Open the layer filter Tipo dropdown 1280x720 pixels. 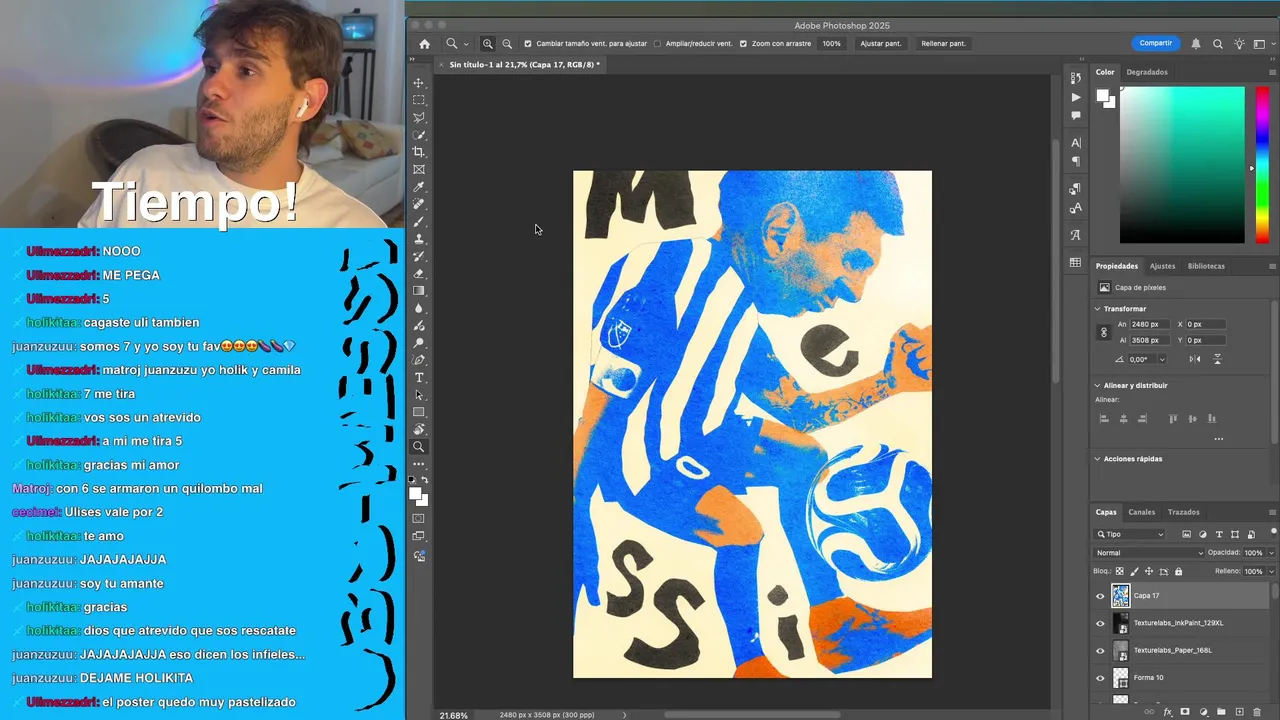tap(1130, 534)
